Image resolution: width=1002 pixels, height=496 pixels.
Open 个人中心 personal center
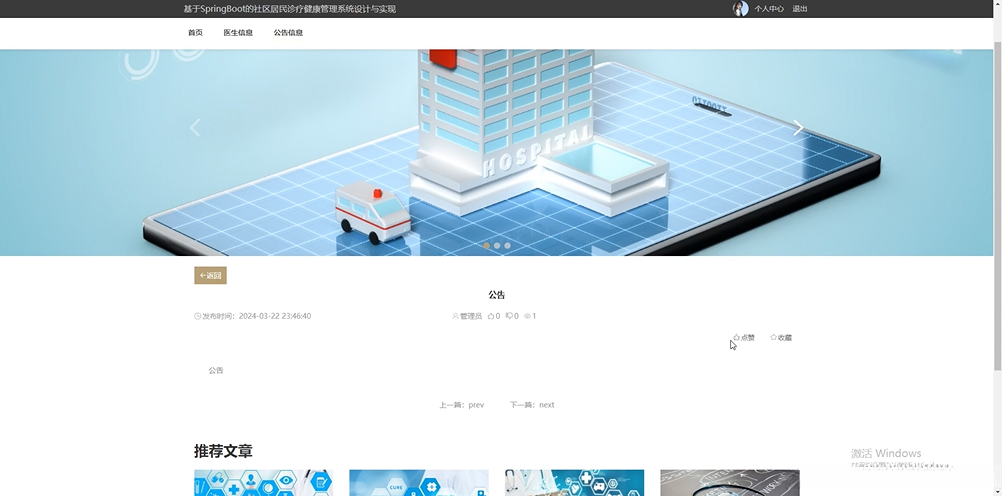[x=769, y=9]
